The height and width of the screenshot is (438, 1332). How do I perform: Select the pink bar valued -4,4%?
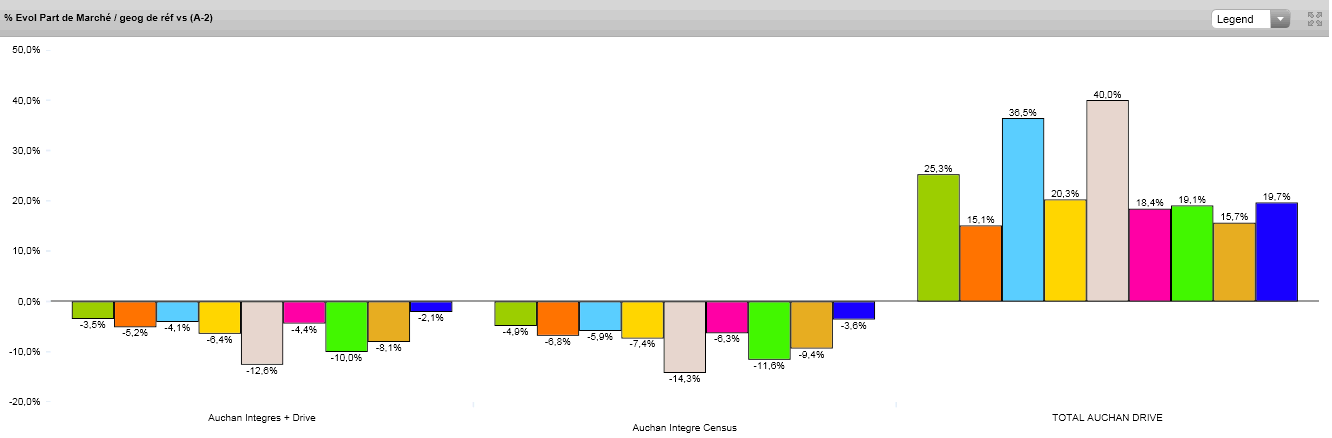click(304, 312)
